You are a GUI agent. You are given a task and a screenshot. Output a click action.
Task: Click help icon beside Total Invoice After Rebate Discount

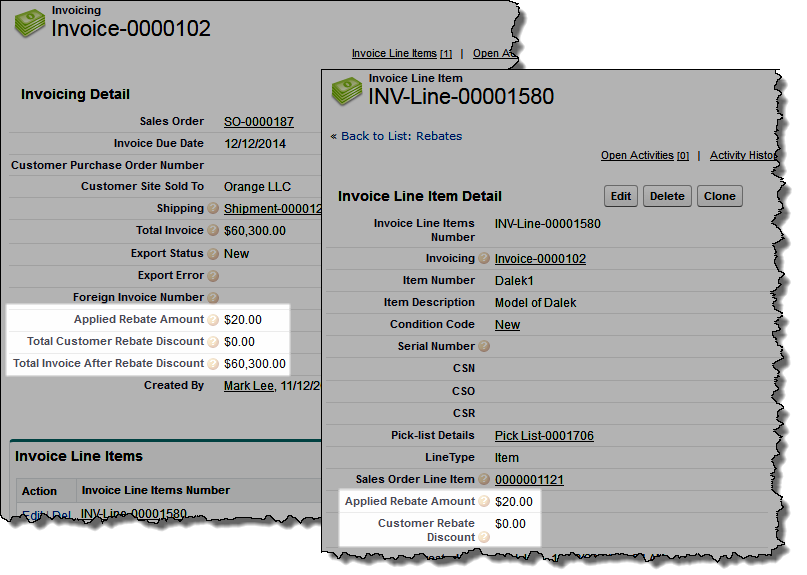tap(213, 364)
